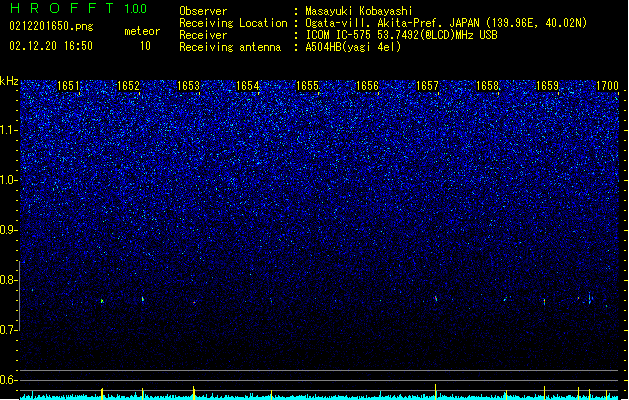Click the 0.8 kHz frequency label
The height and width of the screenshot is (400, 629).
(x=8, y=280)
